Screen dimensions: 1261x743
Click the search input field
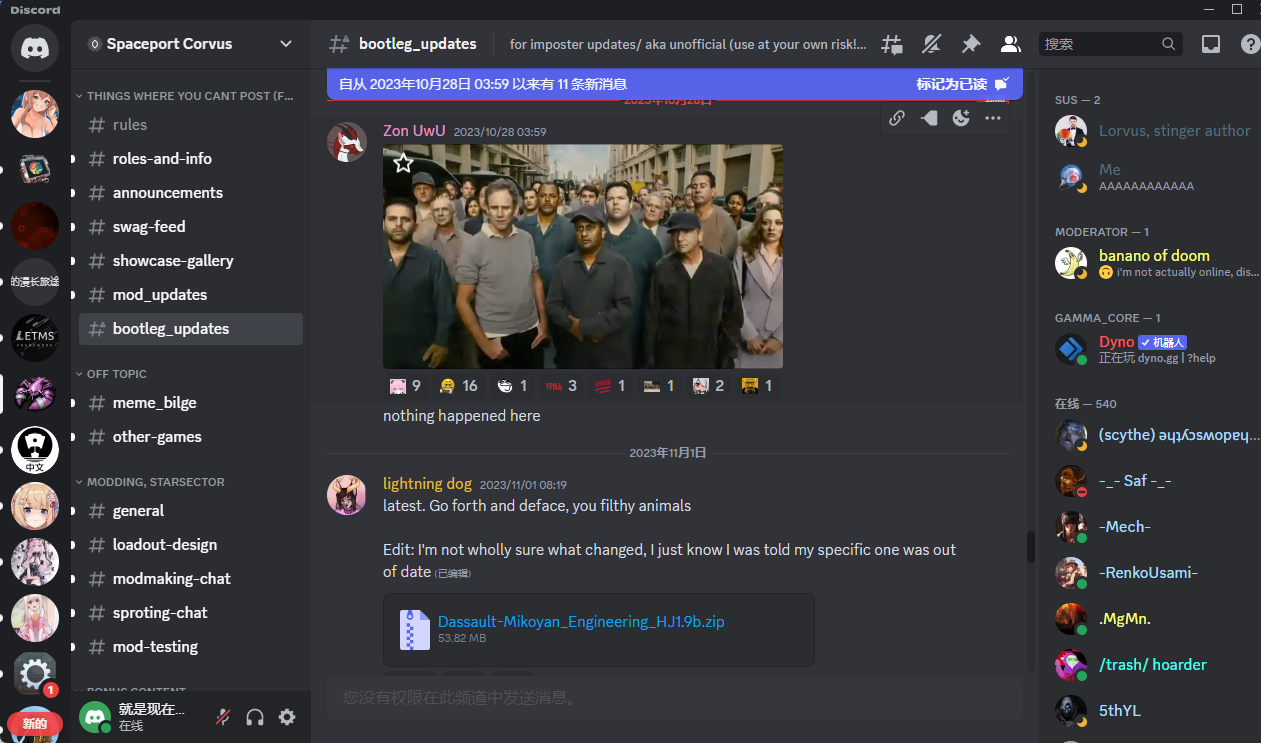tap(1100, 44)
